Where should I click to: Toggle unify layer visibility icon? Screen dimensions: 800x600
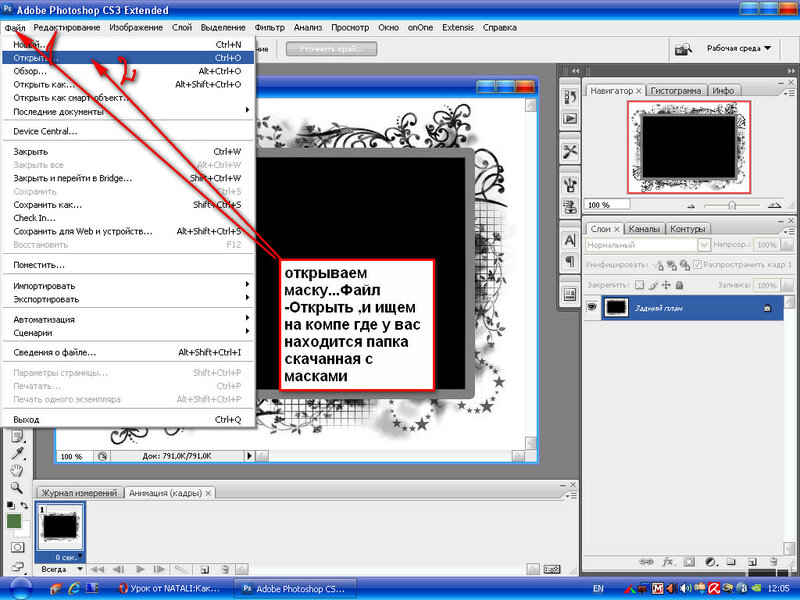click(672, 265)
